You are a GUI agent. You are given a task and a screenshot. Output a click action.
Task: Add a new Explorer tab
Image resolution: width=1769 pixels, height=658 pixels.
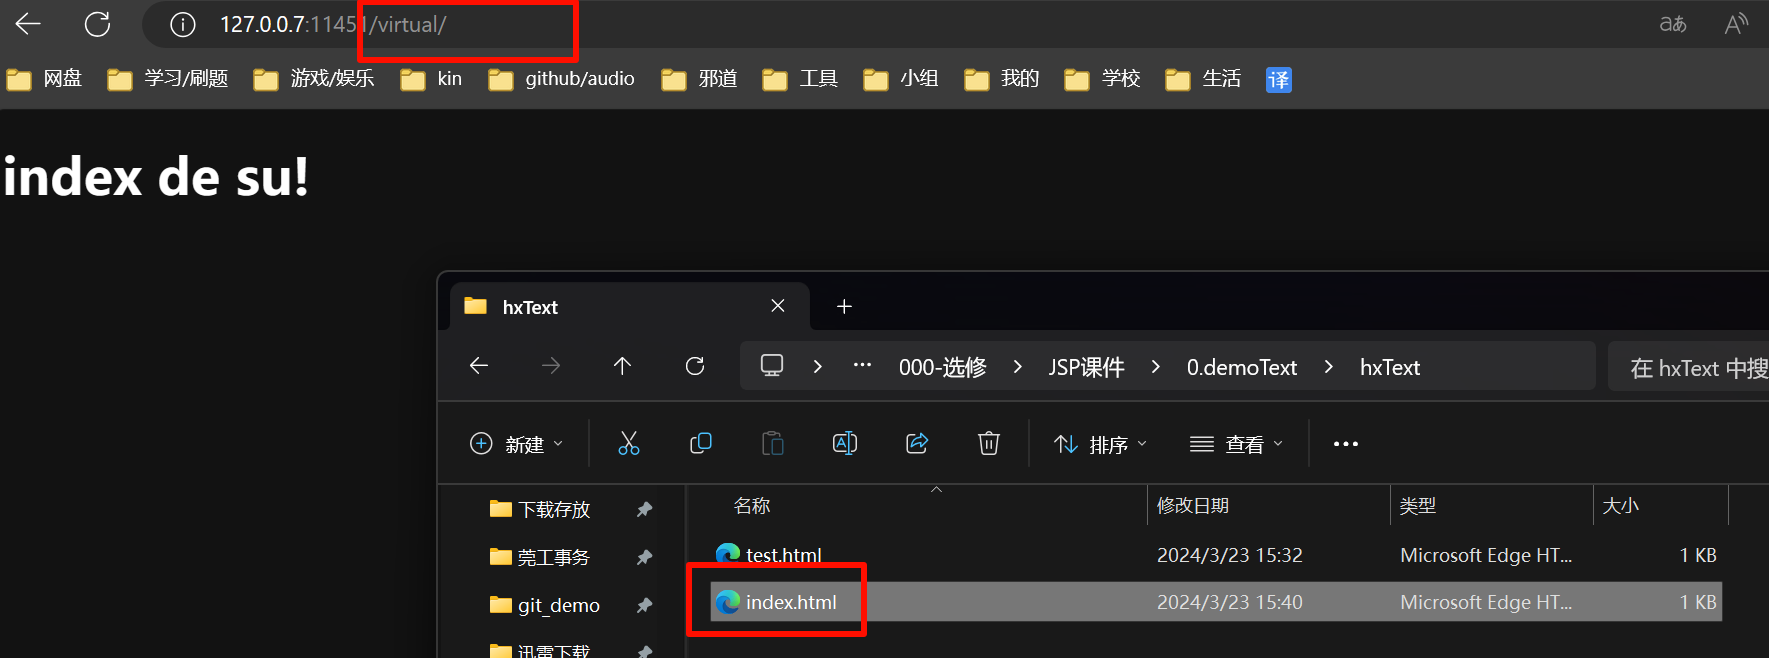pos(844,306)
